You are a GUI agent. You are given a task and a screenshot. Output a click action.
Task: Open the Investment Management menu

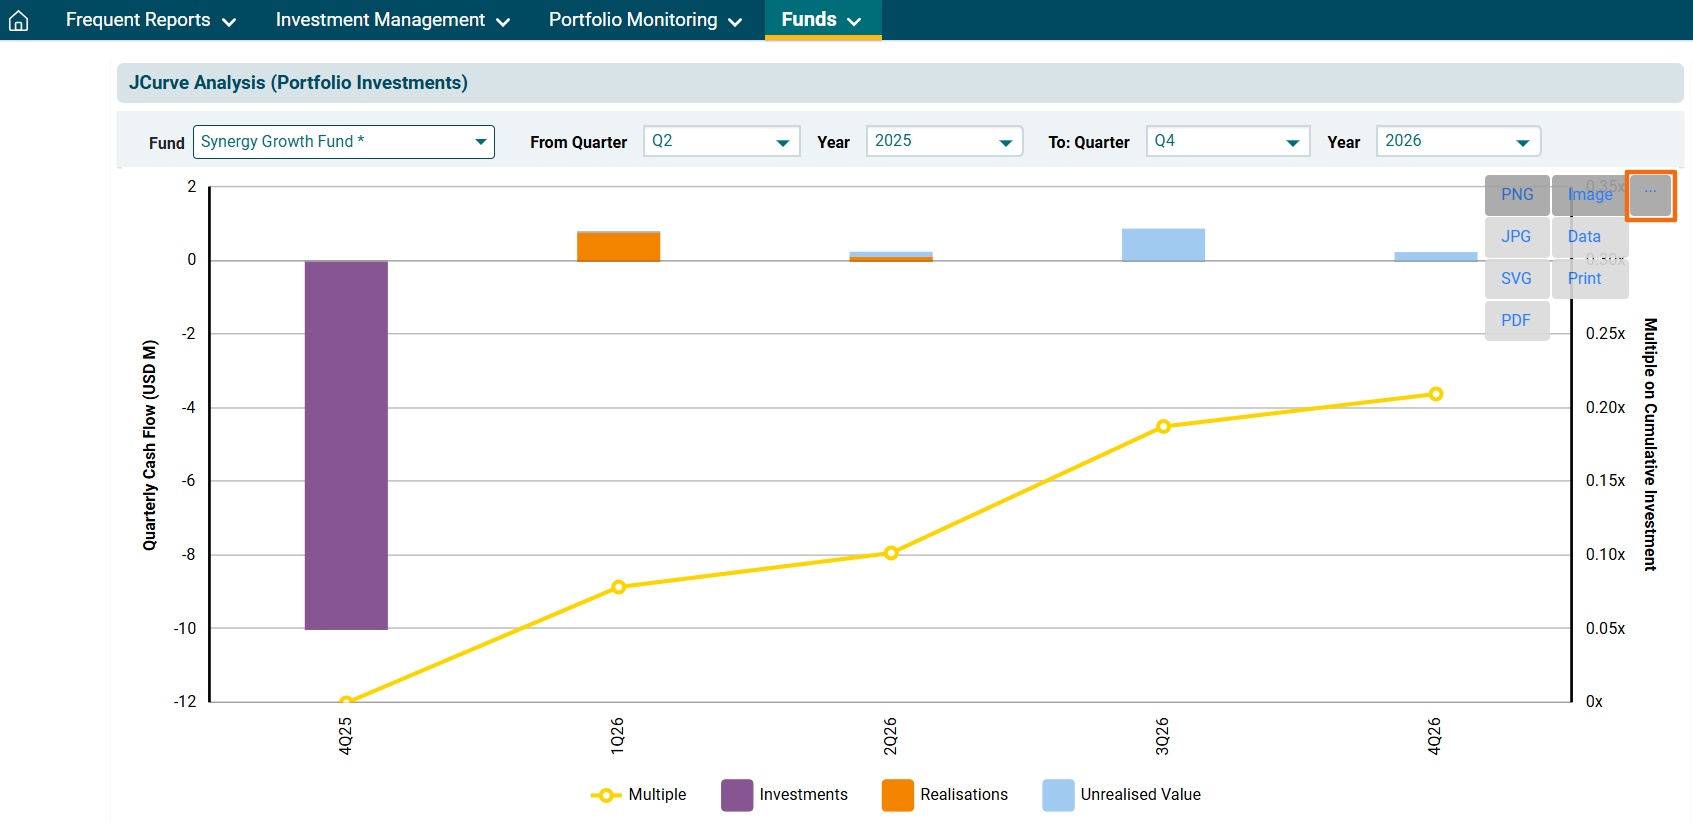(x=392, y=20)
